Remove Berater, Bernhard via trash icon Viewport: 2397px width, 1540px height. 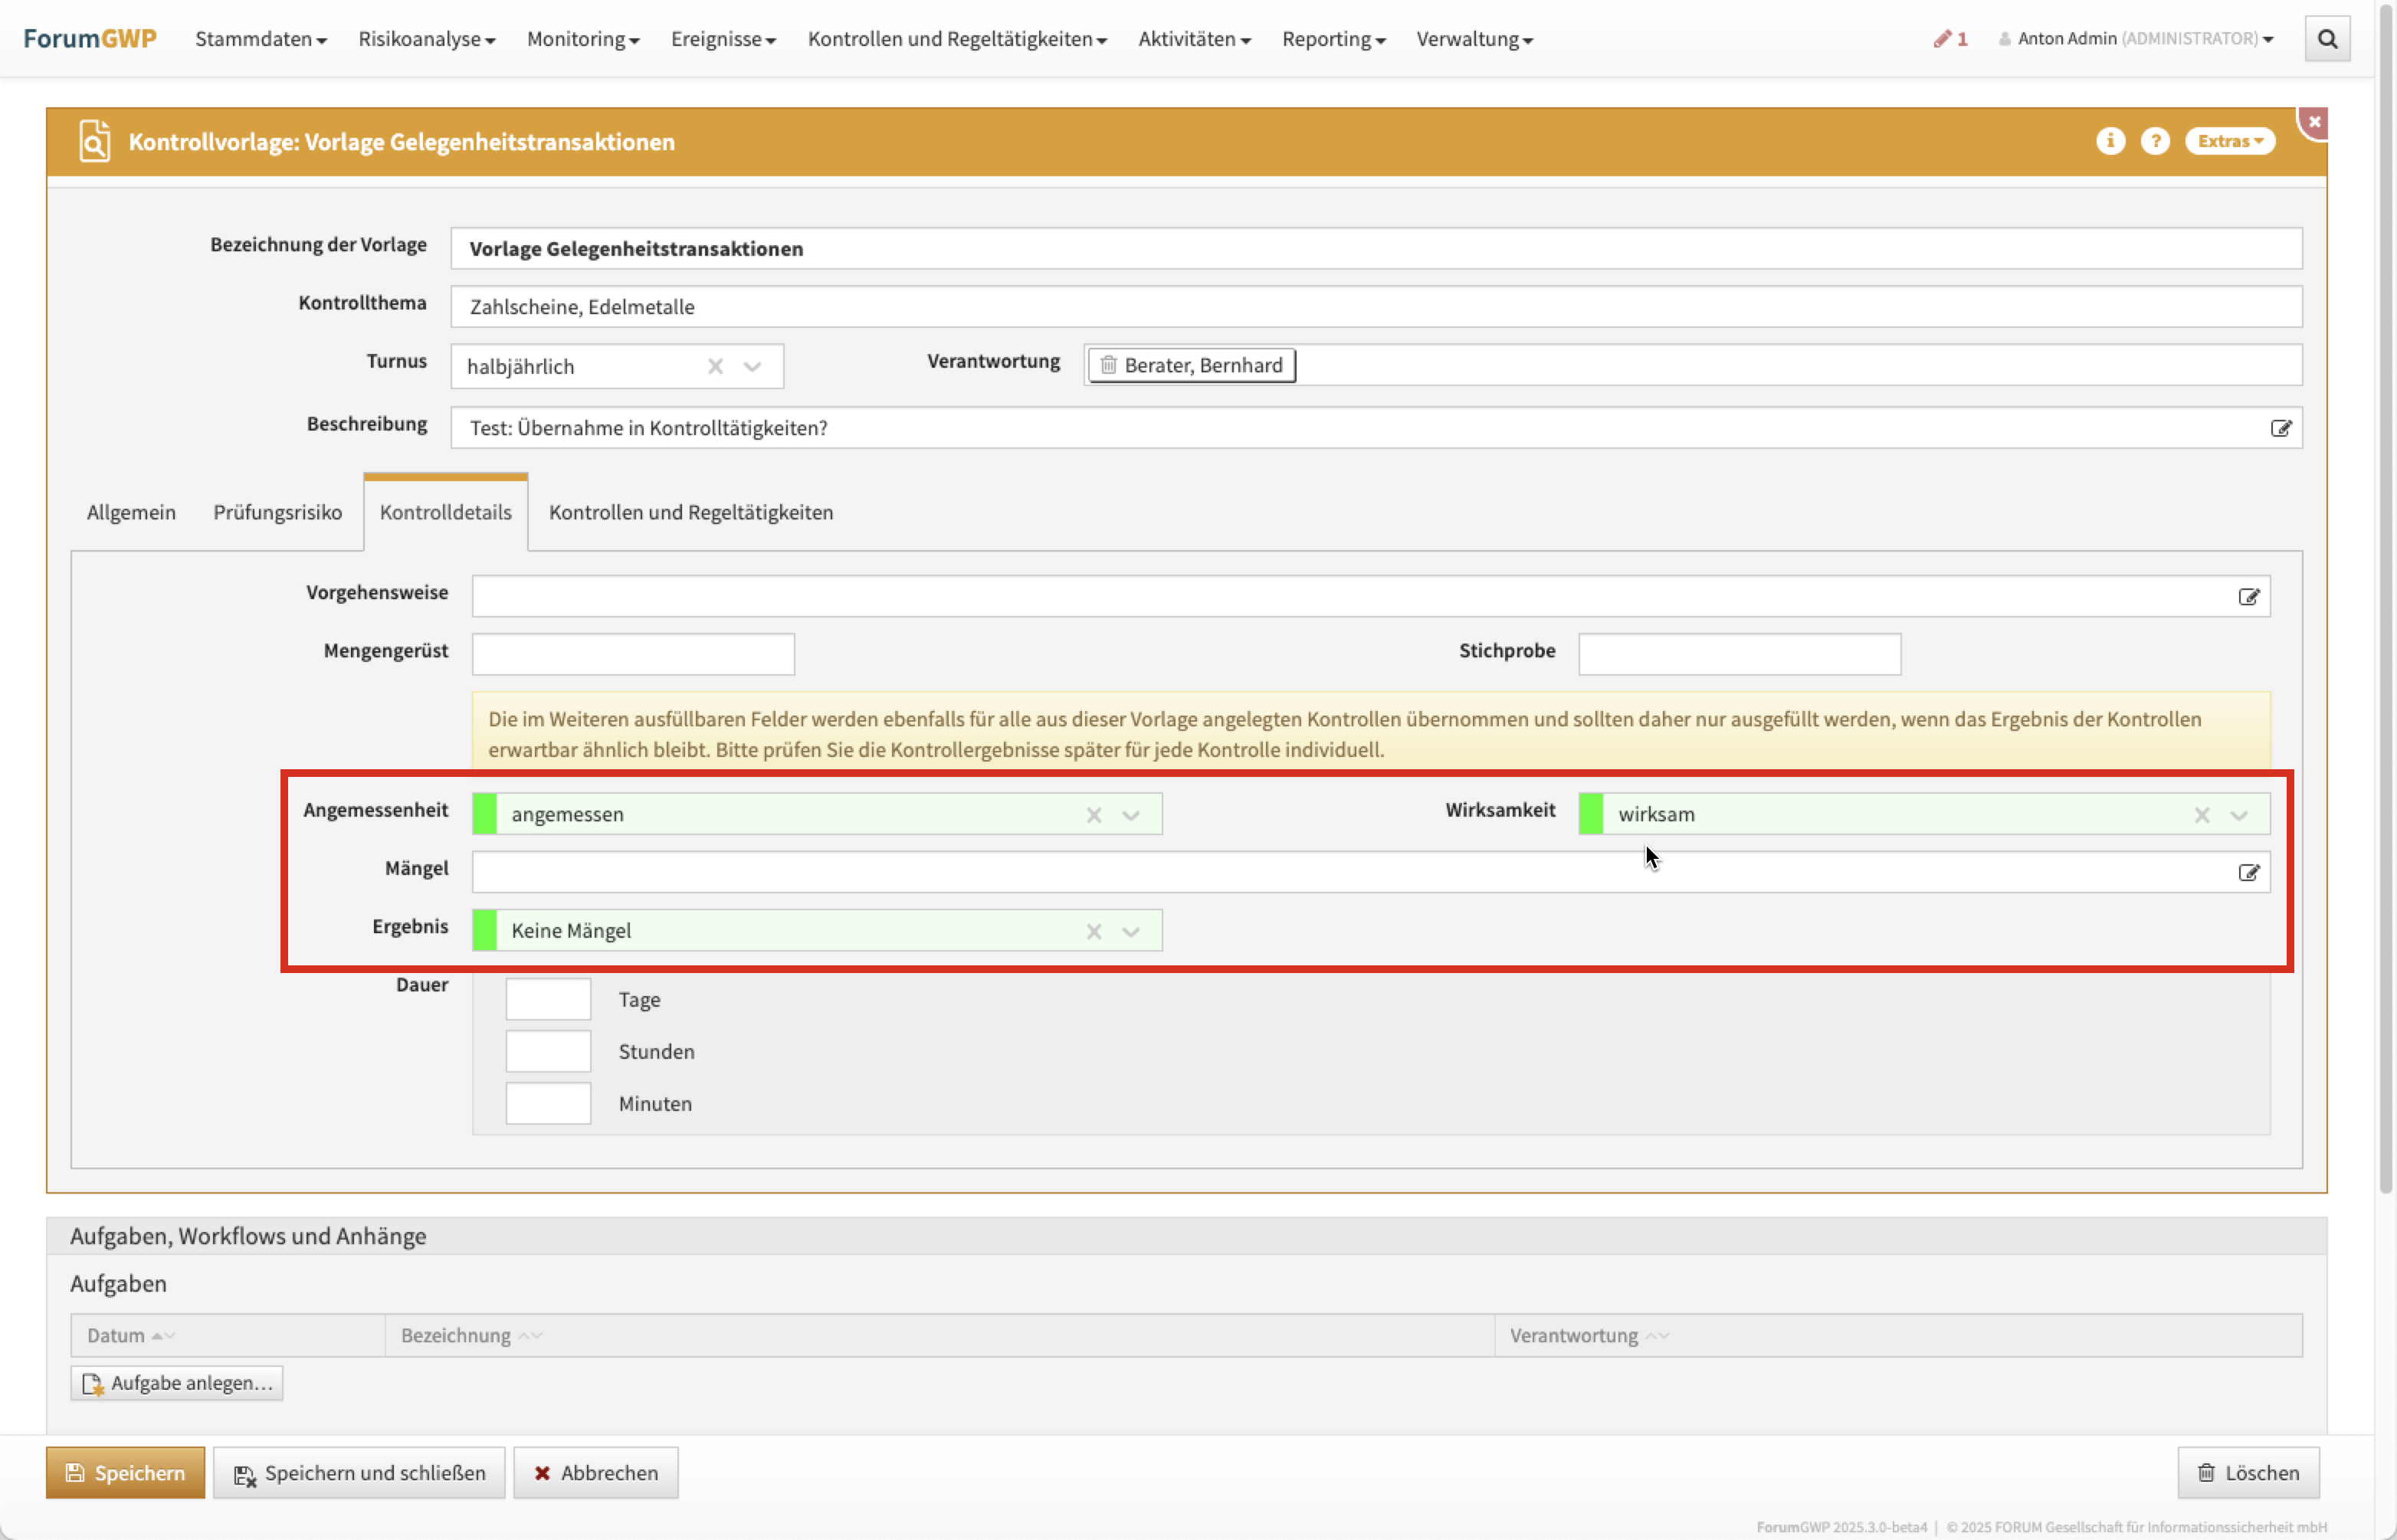point(1108,365)
